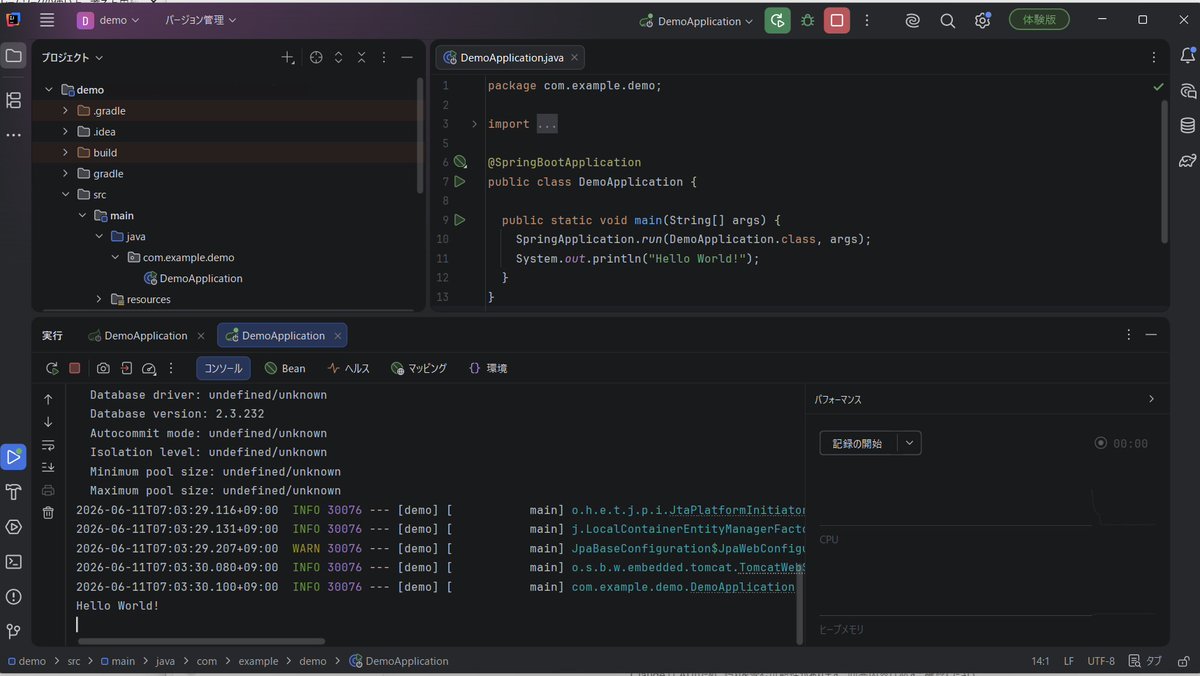Click the 体験版 trial button

tap(1039, 19)
